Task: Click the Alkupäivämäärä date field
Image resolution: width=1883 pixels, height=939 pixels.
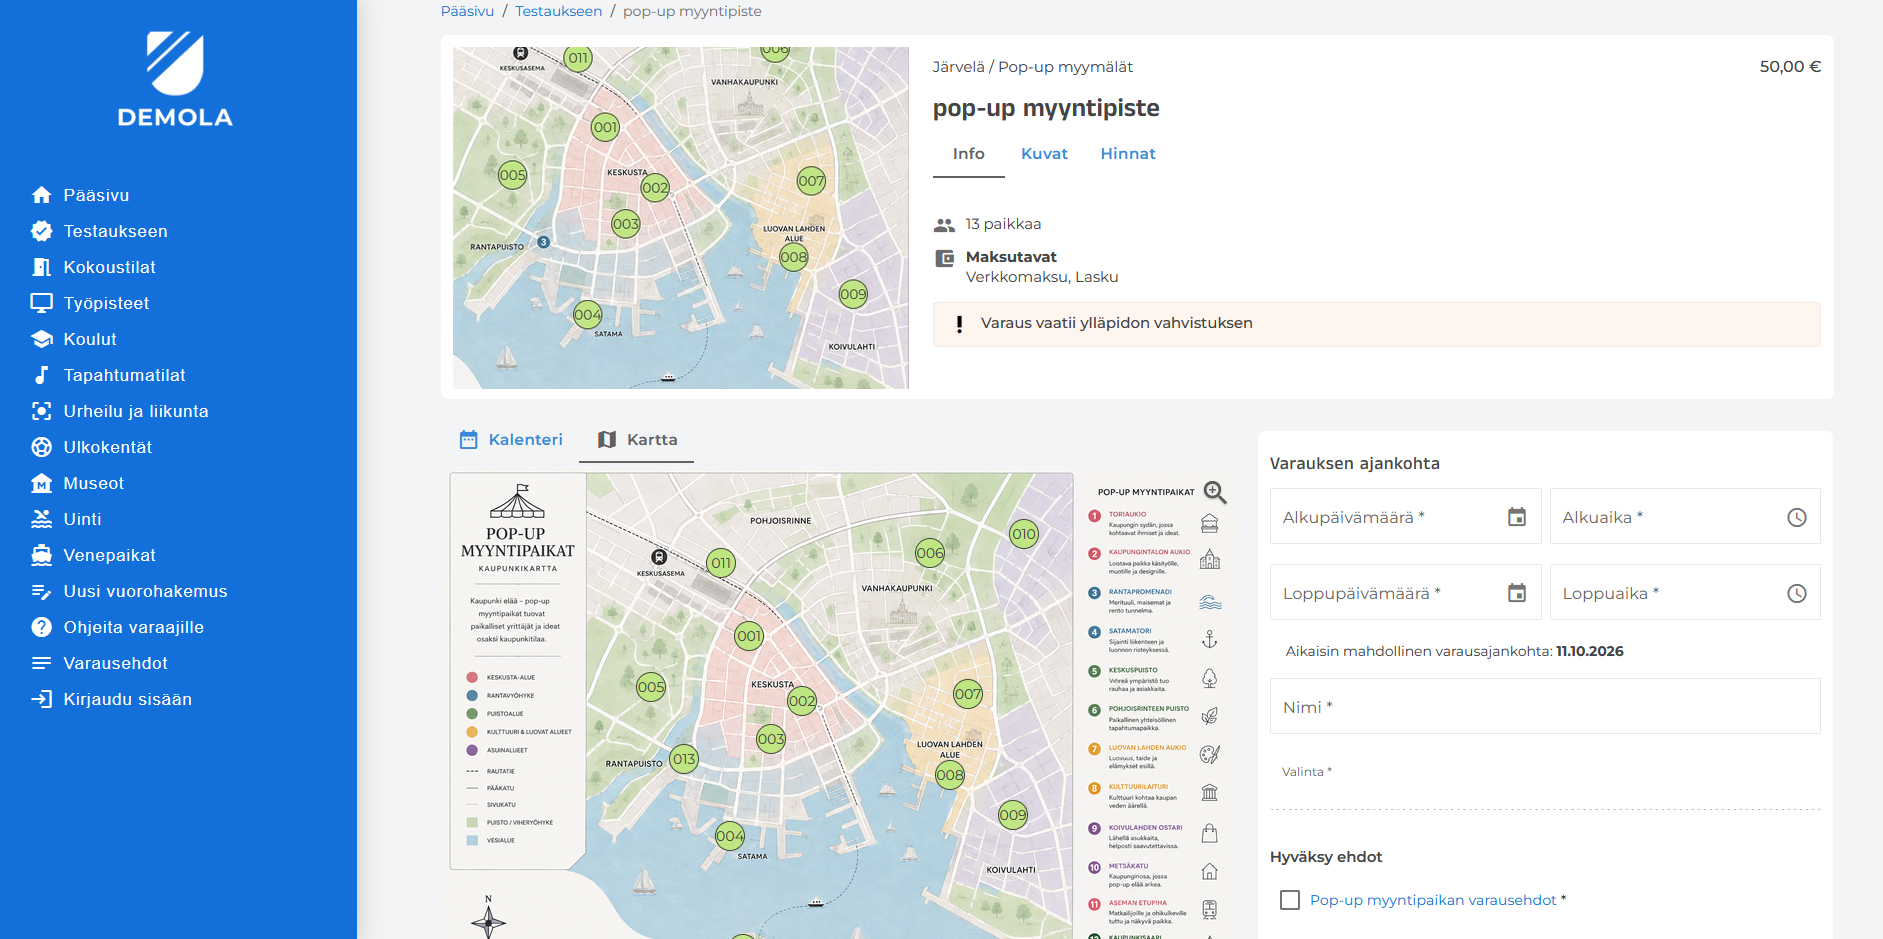Action: tap(1405, 516)
